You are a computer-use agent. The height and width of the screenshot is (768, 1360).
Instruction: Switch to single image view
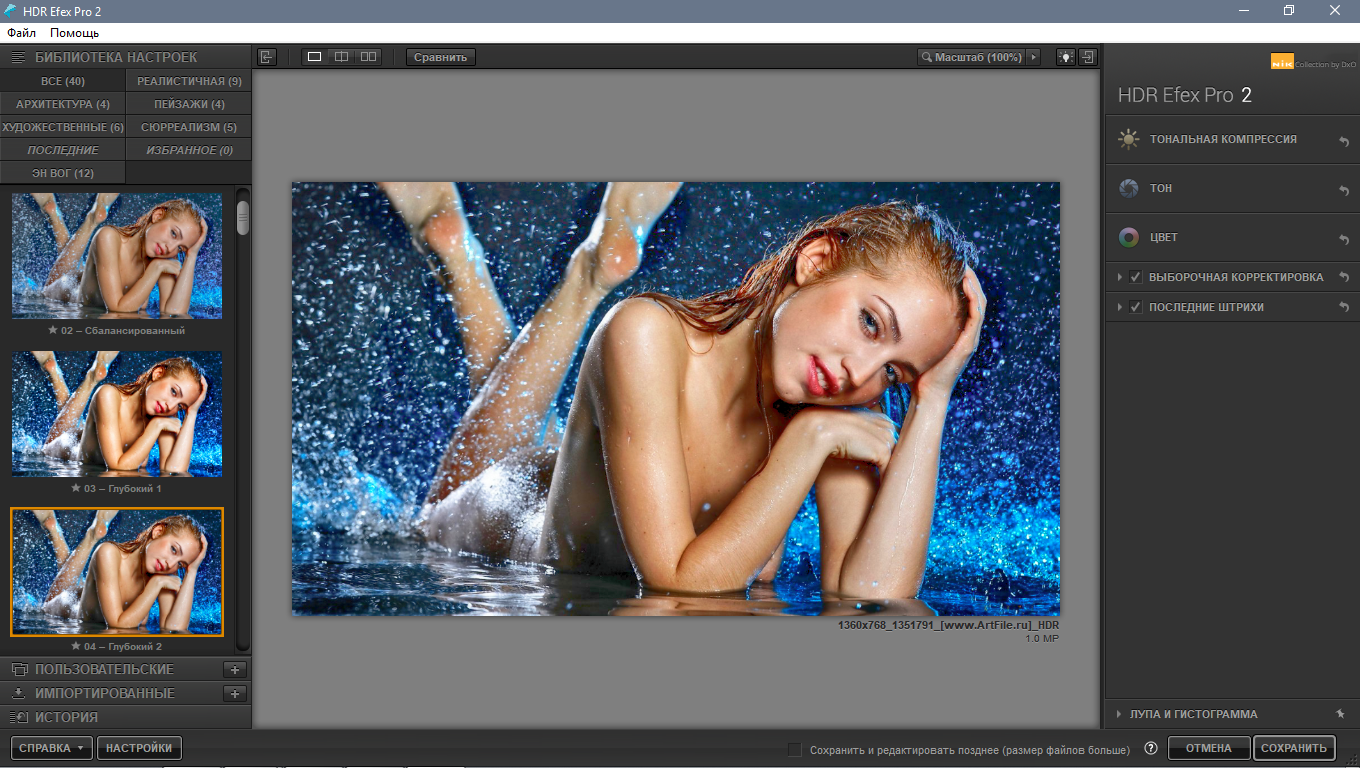[x=314, y=57]
